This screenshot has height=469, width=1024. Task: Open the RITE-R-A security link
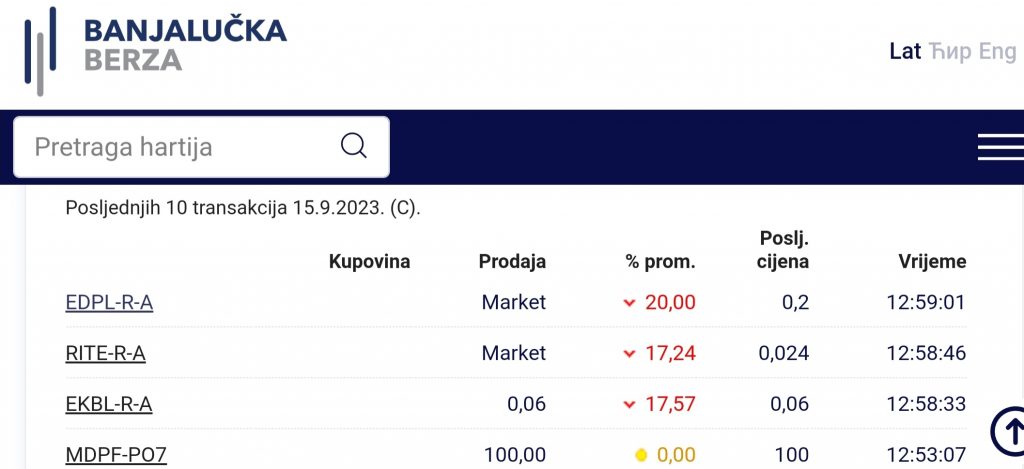pyautogui.click(x=106, y=353)
